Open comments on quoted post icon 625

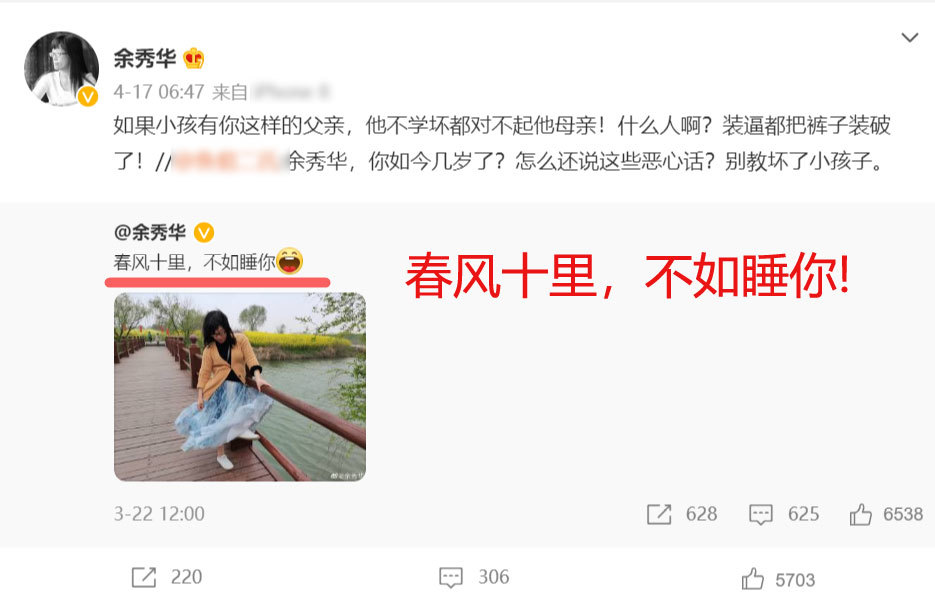[760, 514]
